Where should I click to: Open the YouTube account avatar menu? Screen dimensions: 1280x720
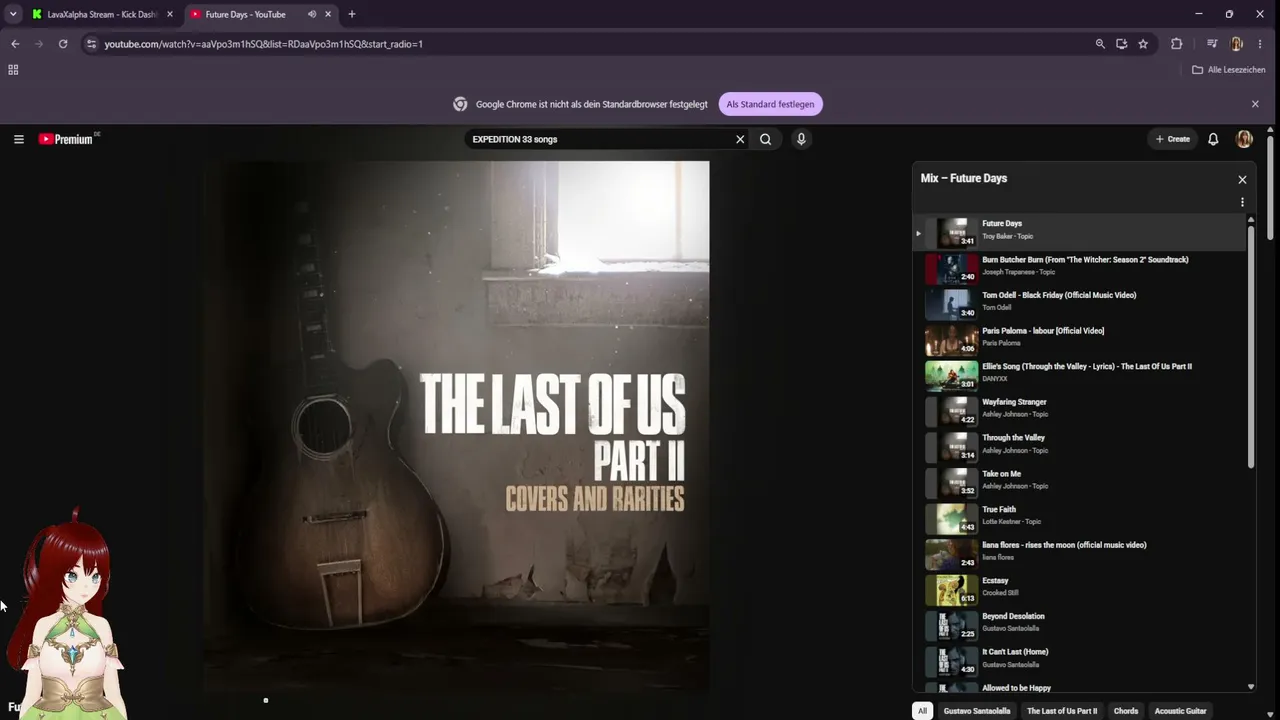1244,139
